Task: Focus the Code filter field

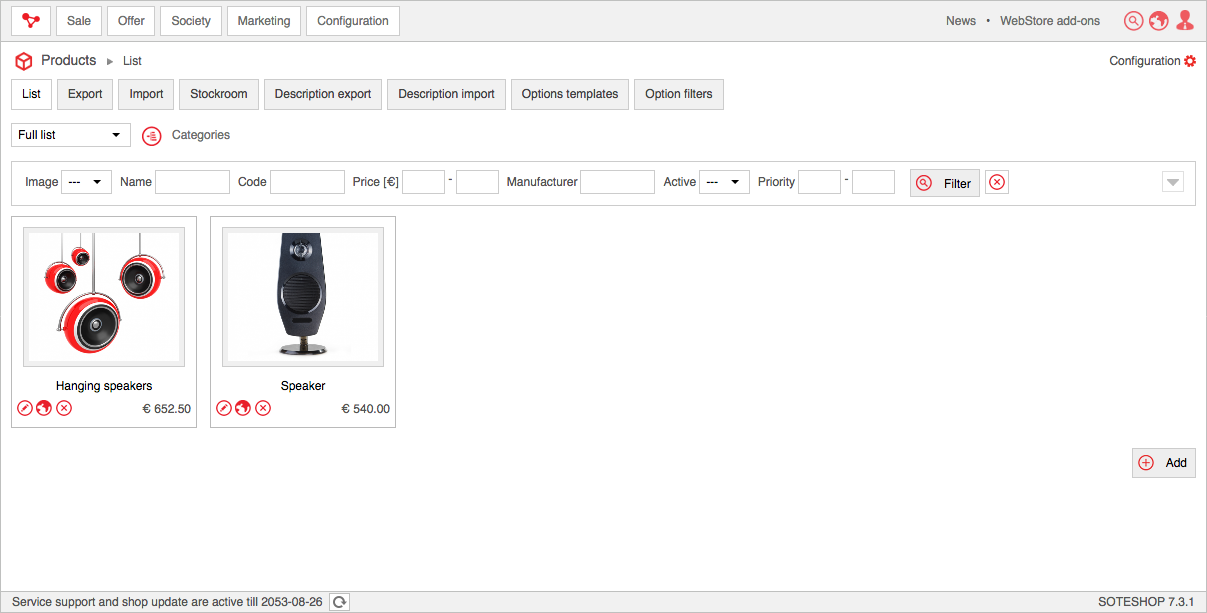Action: click(307, 182)
